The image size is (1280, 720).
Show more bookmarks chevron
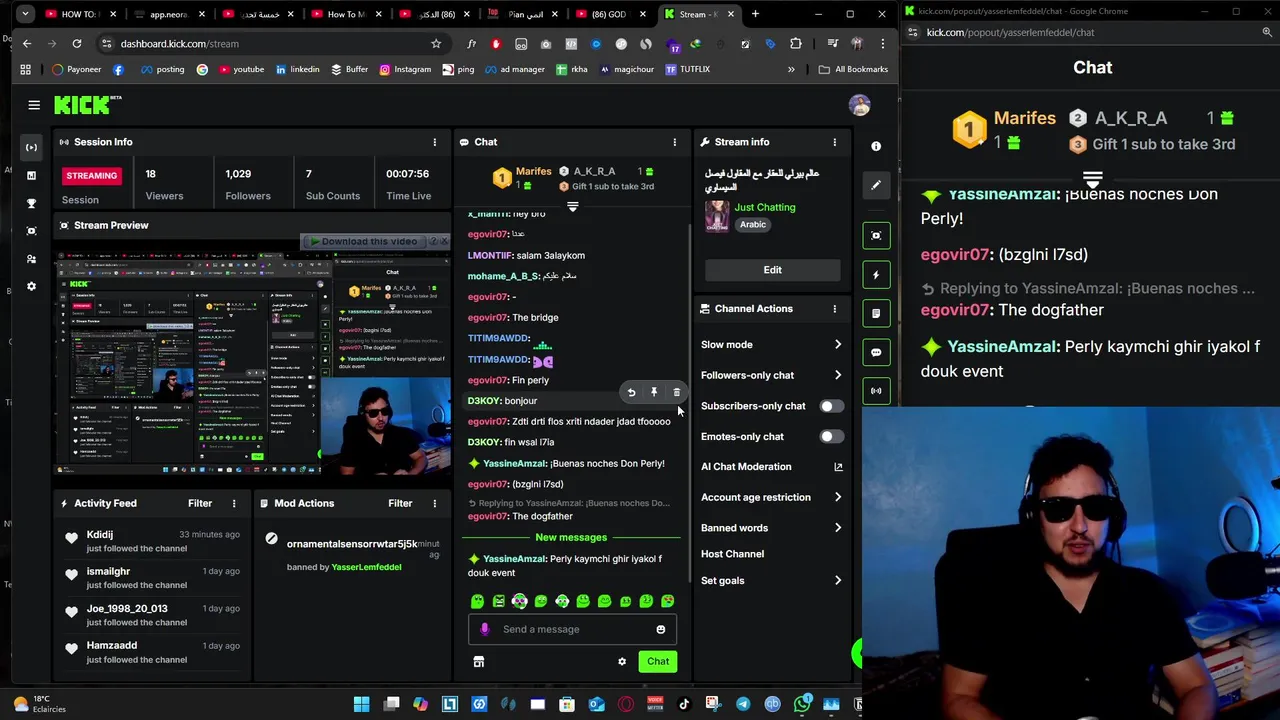pos(791,70)
